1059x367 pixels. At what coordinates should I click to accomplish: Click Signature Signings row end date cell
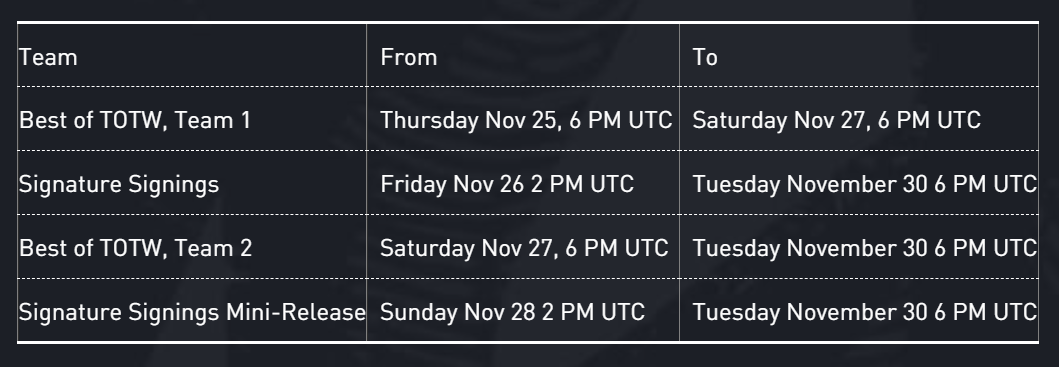coord(858,183)
